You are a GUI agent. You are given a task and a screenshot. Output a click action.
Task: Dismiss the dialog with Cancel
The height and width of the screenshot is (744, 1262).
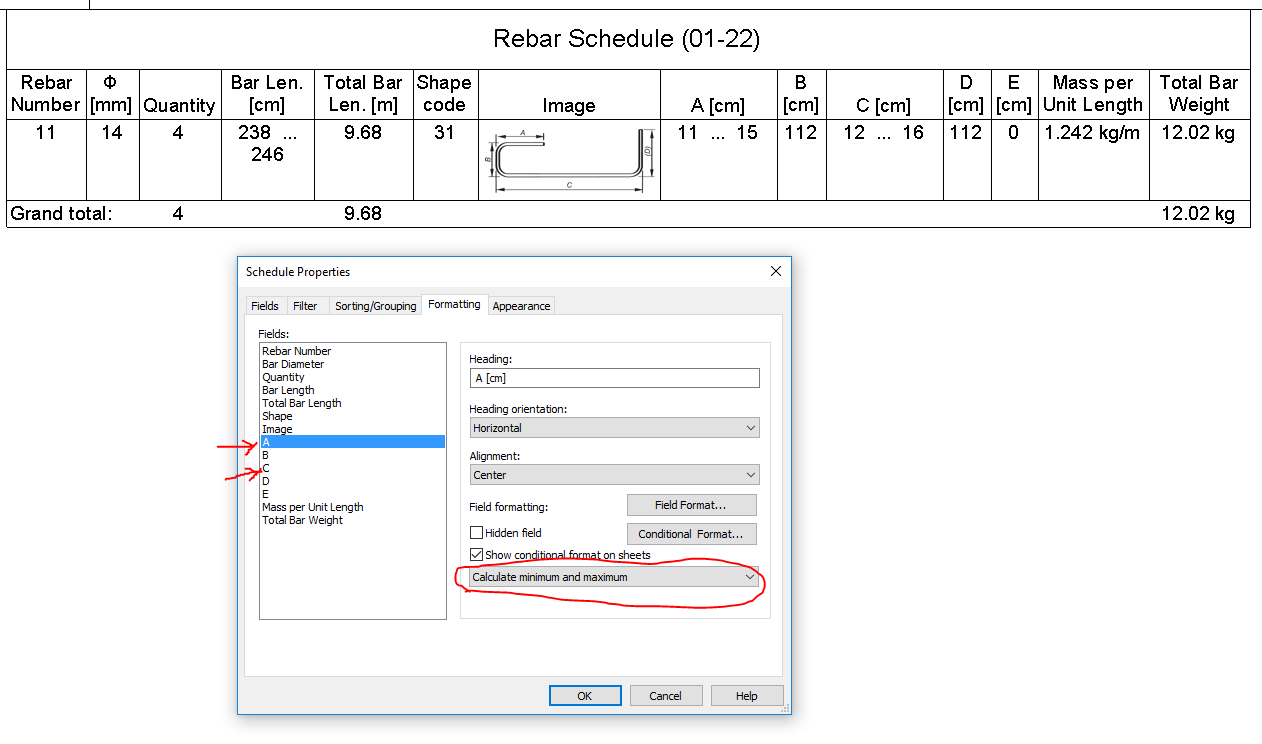666,695
